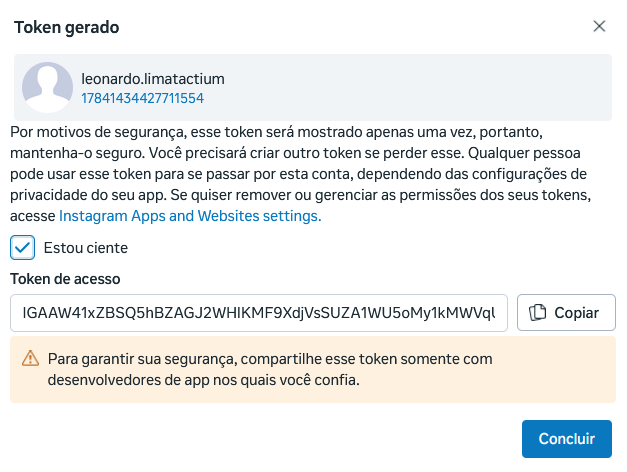Click the profile avatar placeholder icon
The width and height of the screenshot is (627, 472).
coord(47,87)
